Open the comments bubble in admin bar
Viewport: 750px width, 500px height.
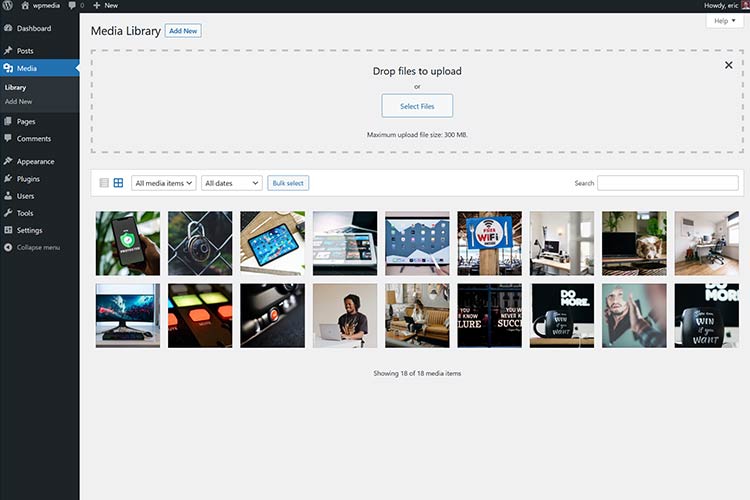[x=72, y=6]
